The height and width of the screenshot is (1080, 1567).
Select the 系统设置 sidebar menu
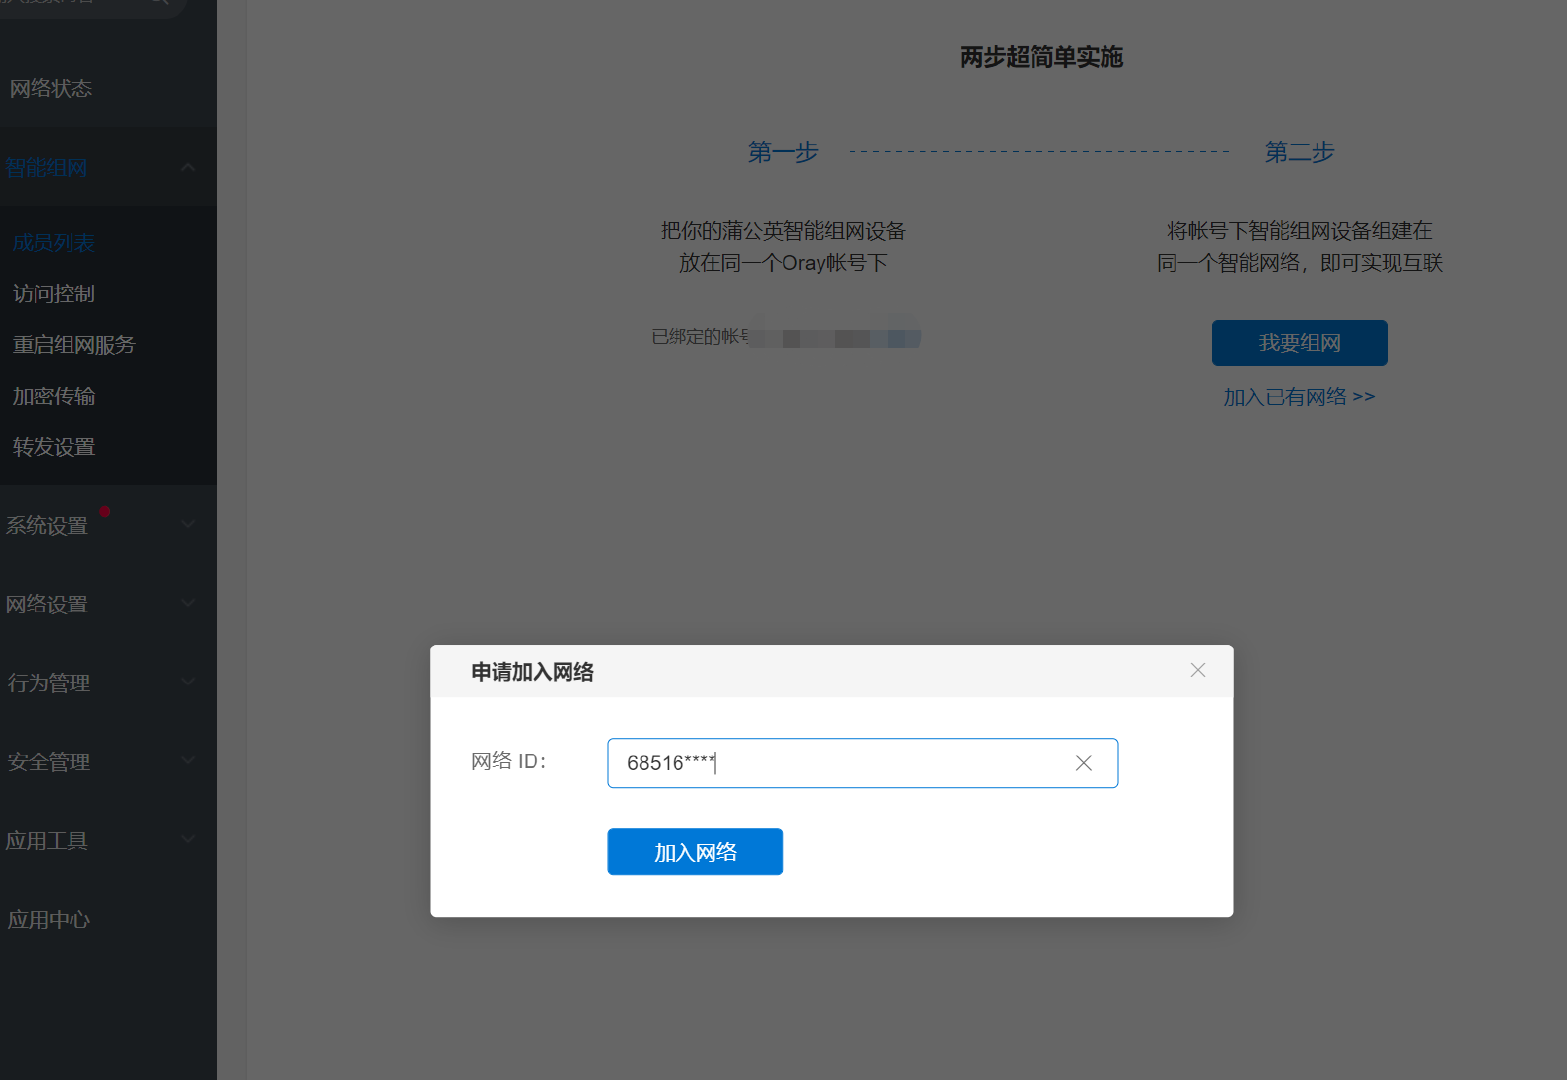coord(47,525)
